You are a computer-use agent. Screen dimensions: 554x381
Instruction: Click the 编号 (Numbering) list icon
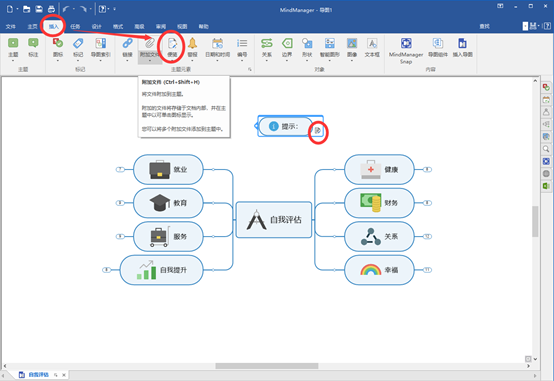(242, 43)
